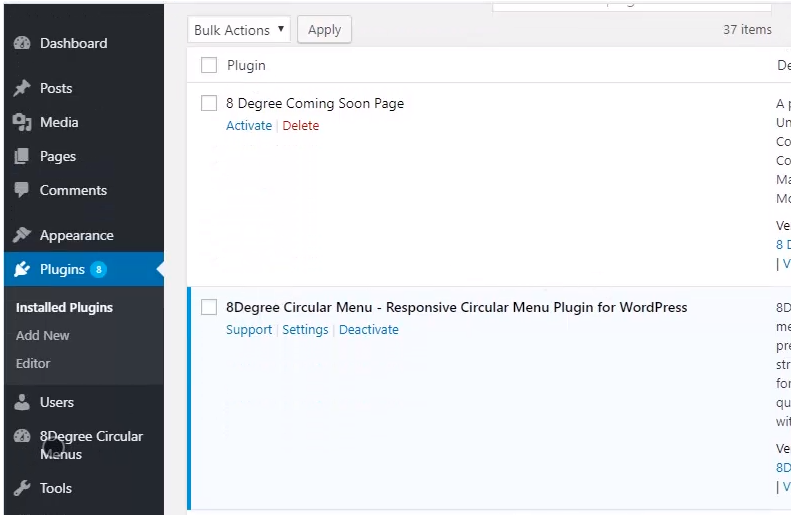Activate the 8 Degree Coming Soon Page plugin

[249, 126]
